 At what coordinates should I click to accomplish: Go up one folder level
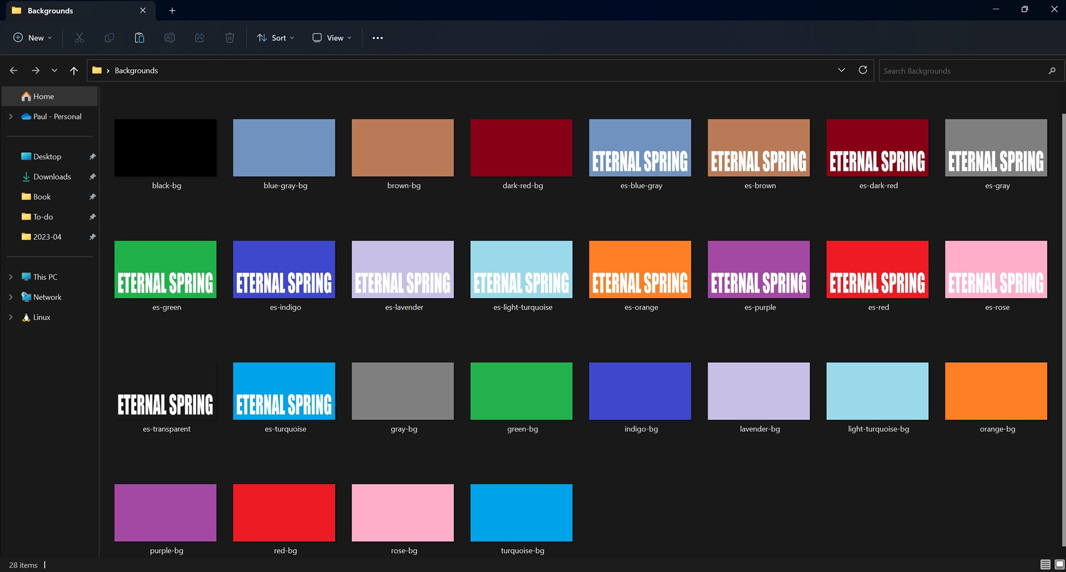[x=74, y=71]
